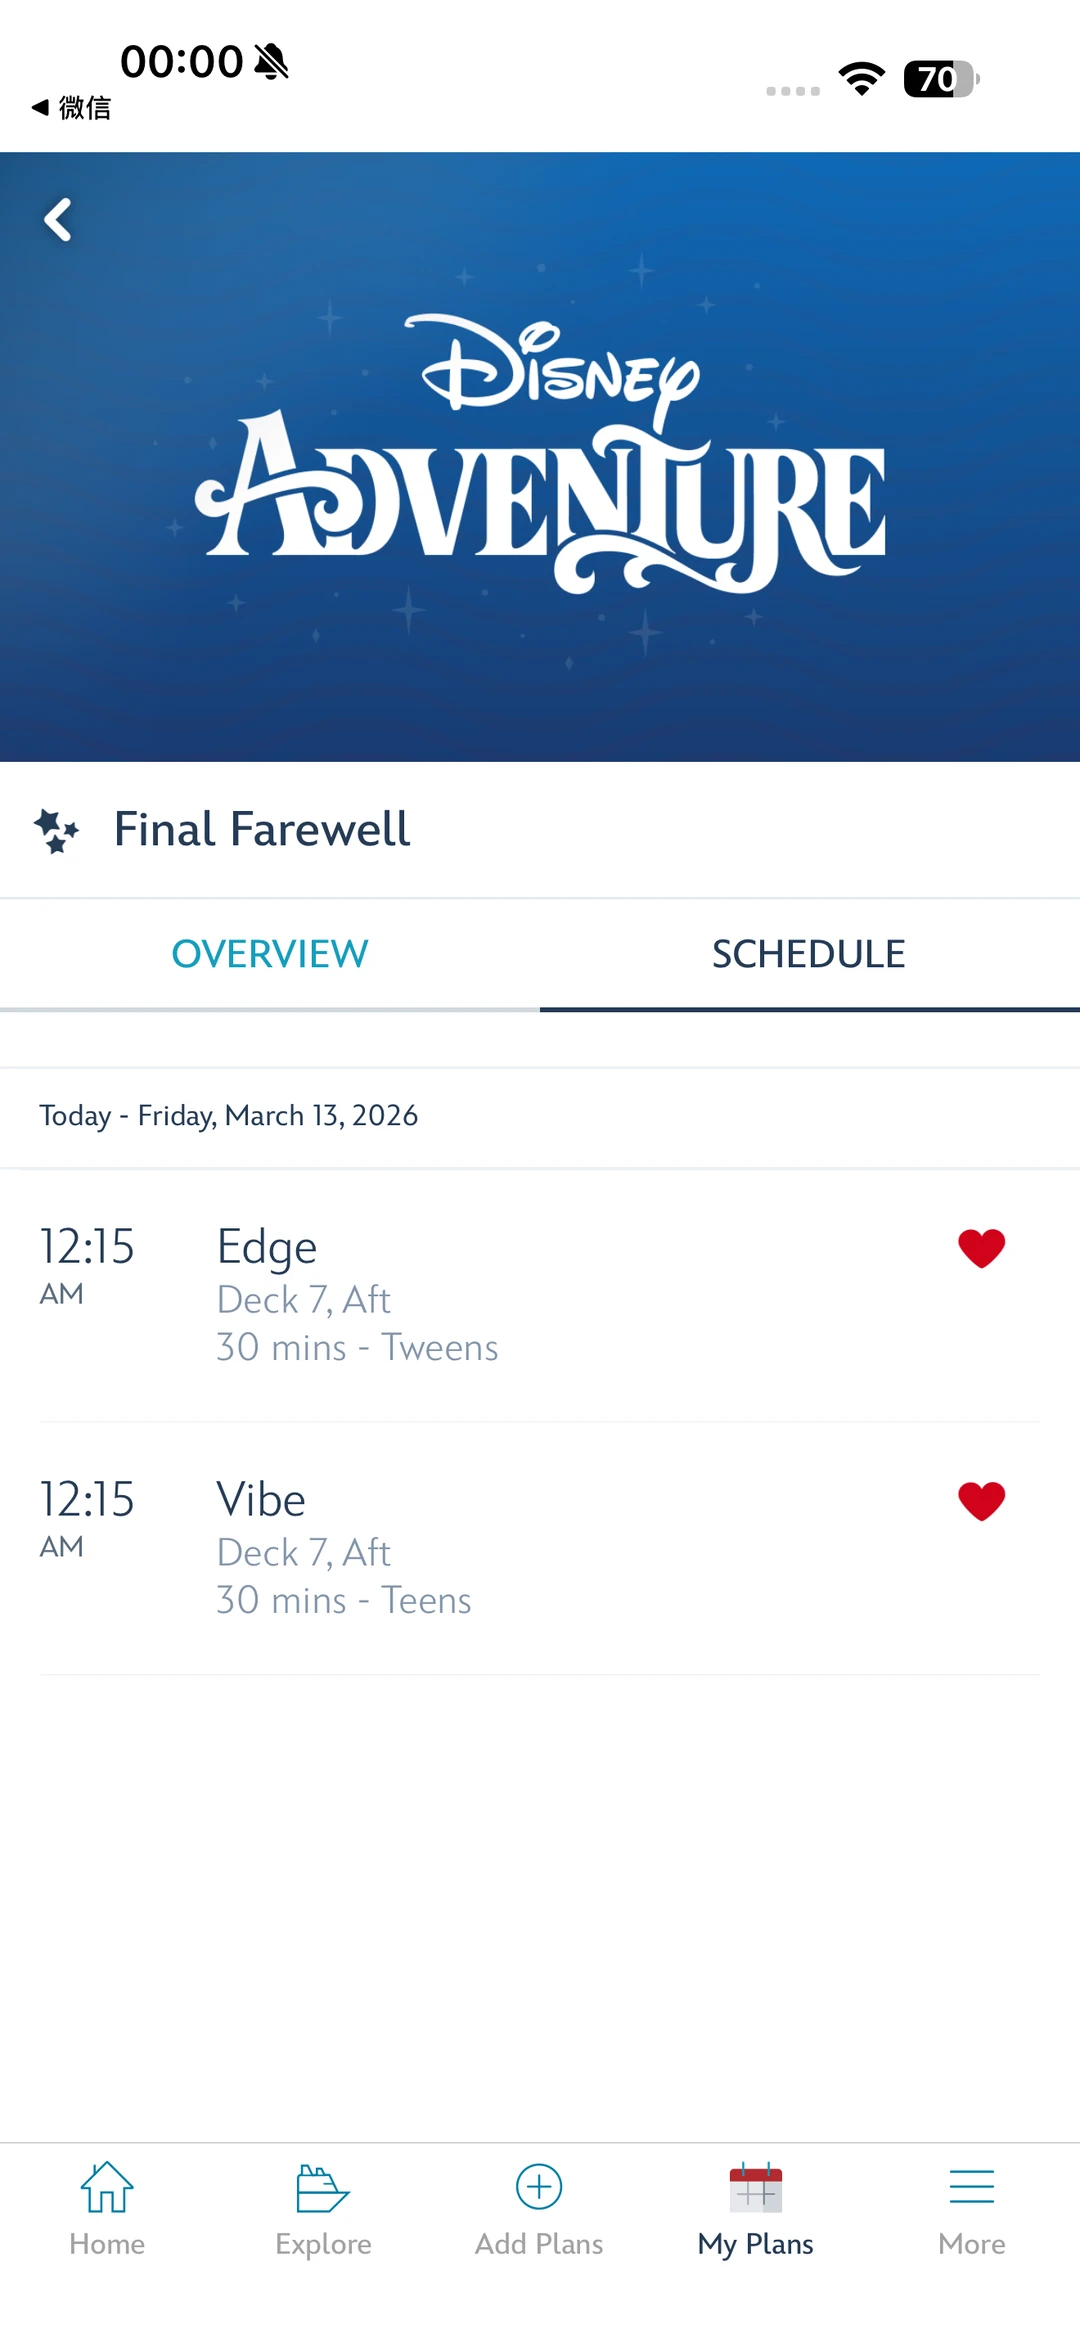Switch to the OVERVIEW tab
Viewport: 1080px width, 2347px height.
(270, 954)
